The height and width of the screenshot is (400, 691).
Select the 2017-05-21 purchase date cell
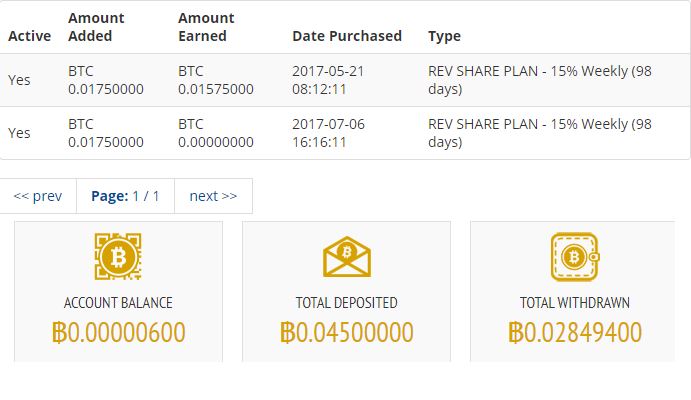tap(328, 80)
